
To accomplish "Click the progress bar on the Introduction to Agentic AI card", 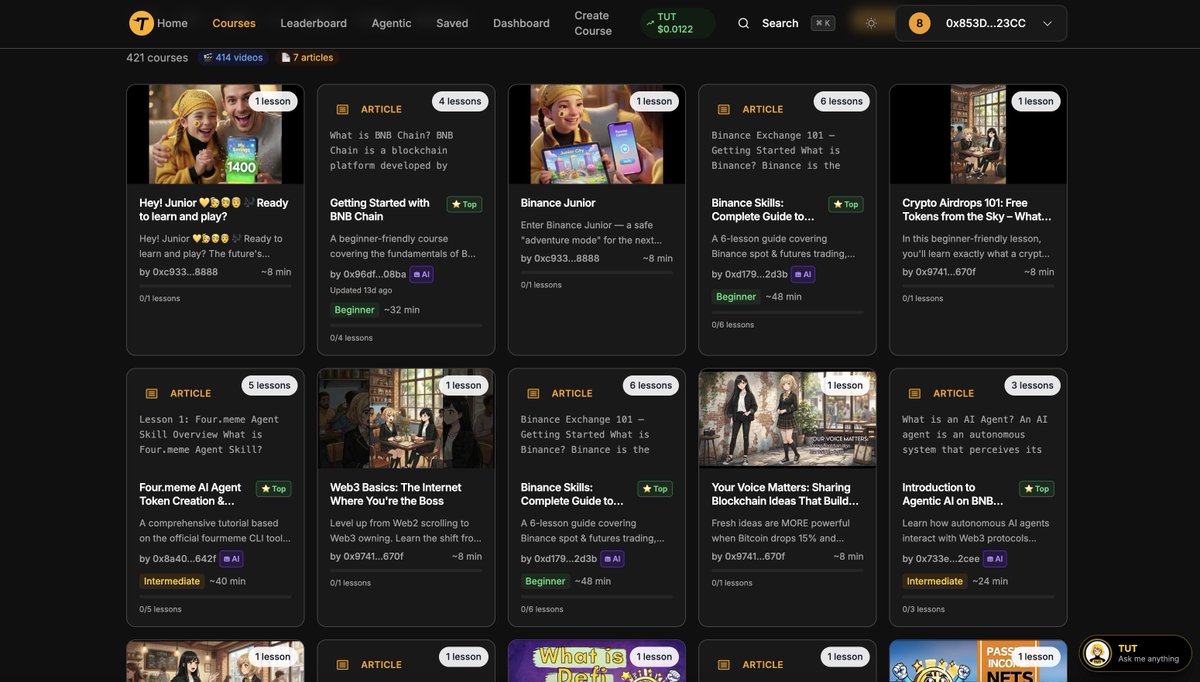I will coord(978,597).
